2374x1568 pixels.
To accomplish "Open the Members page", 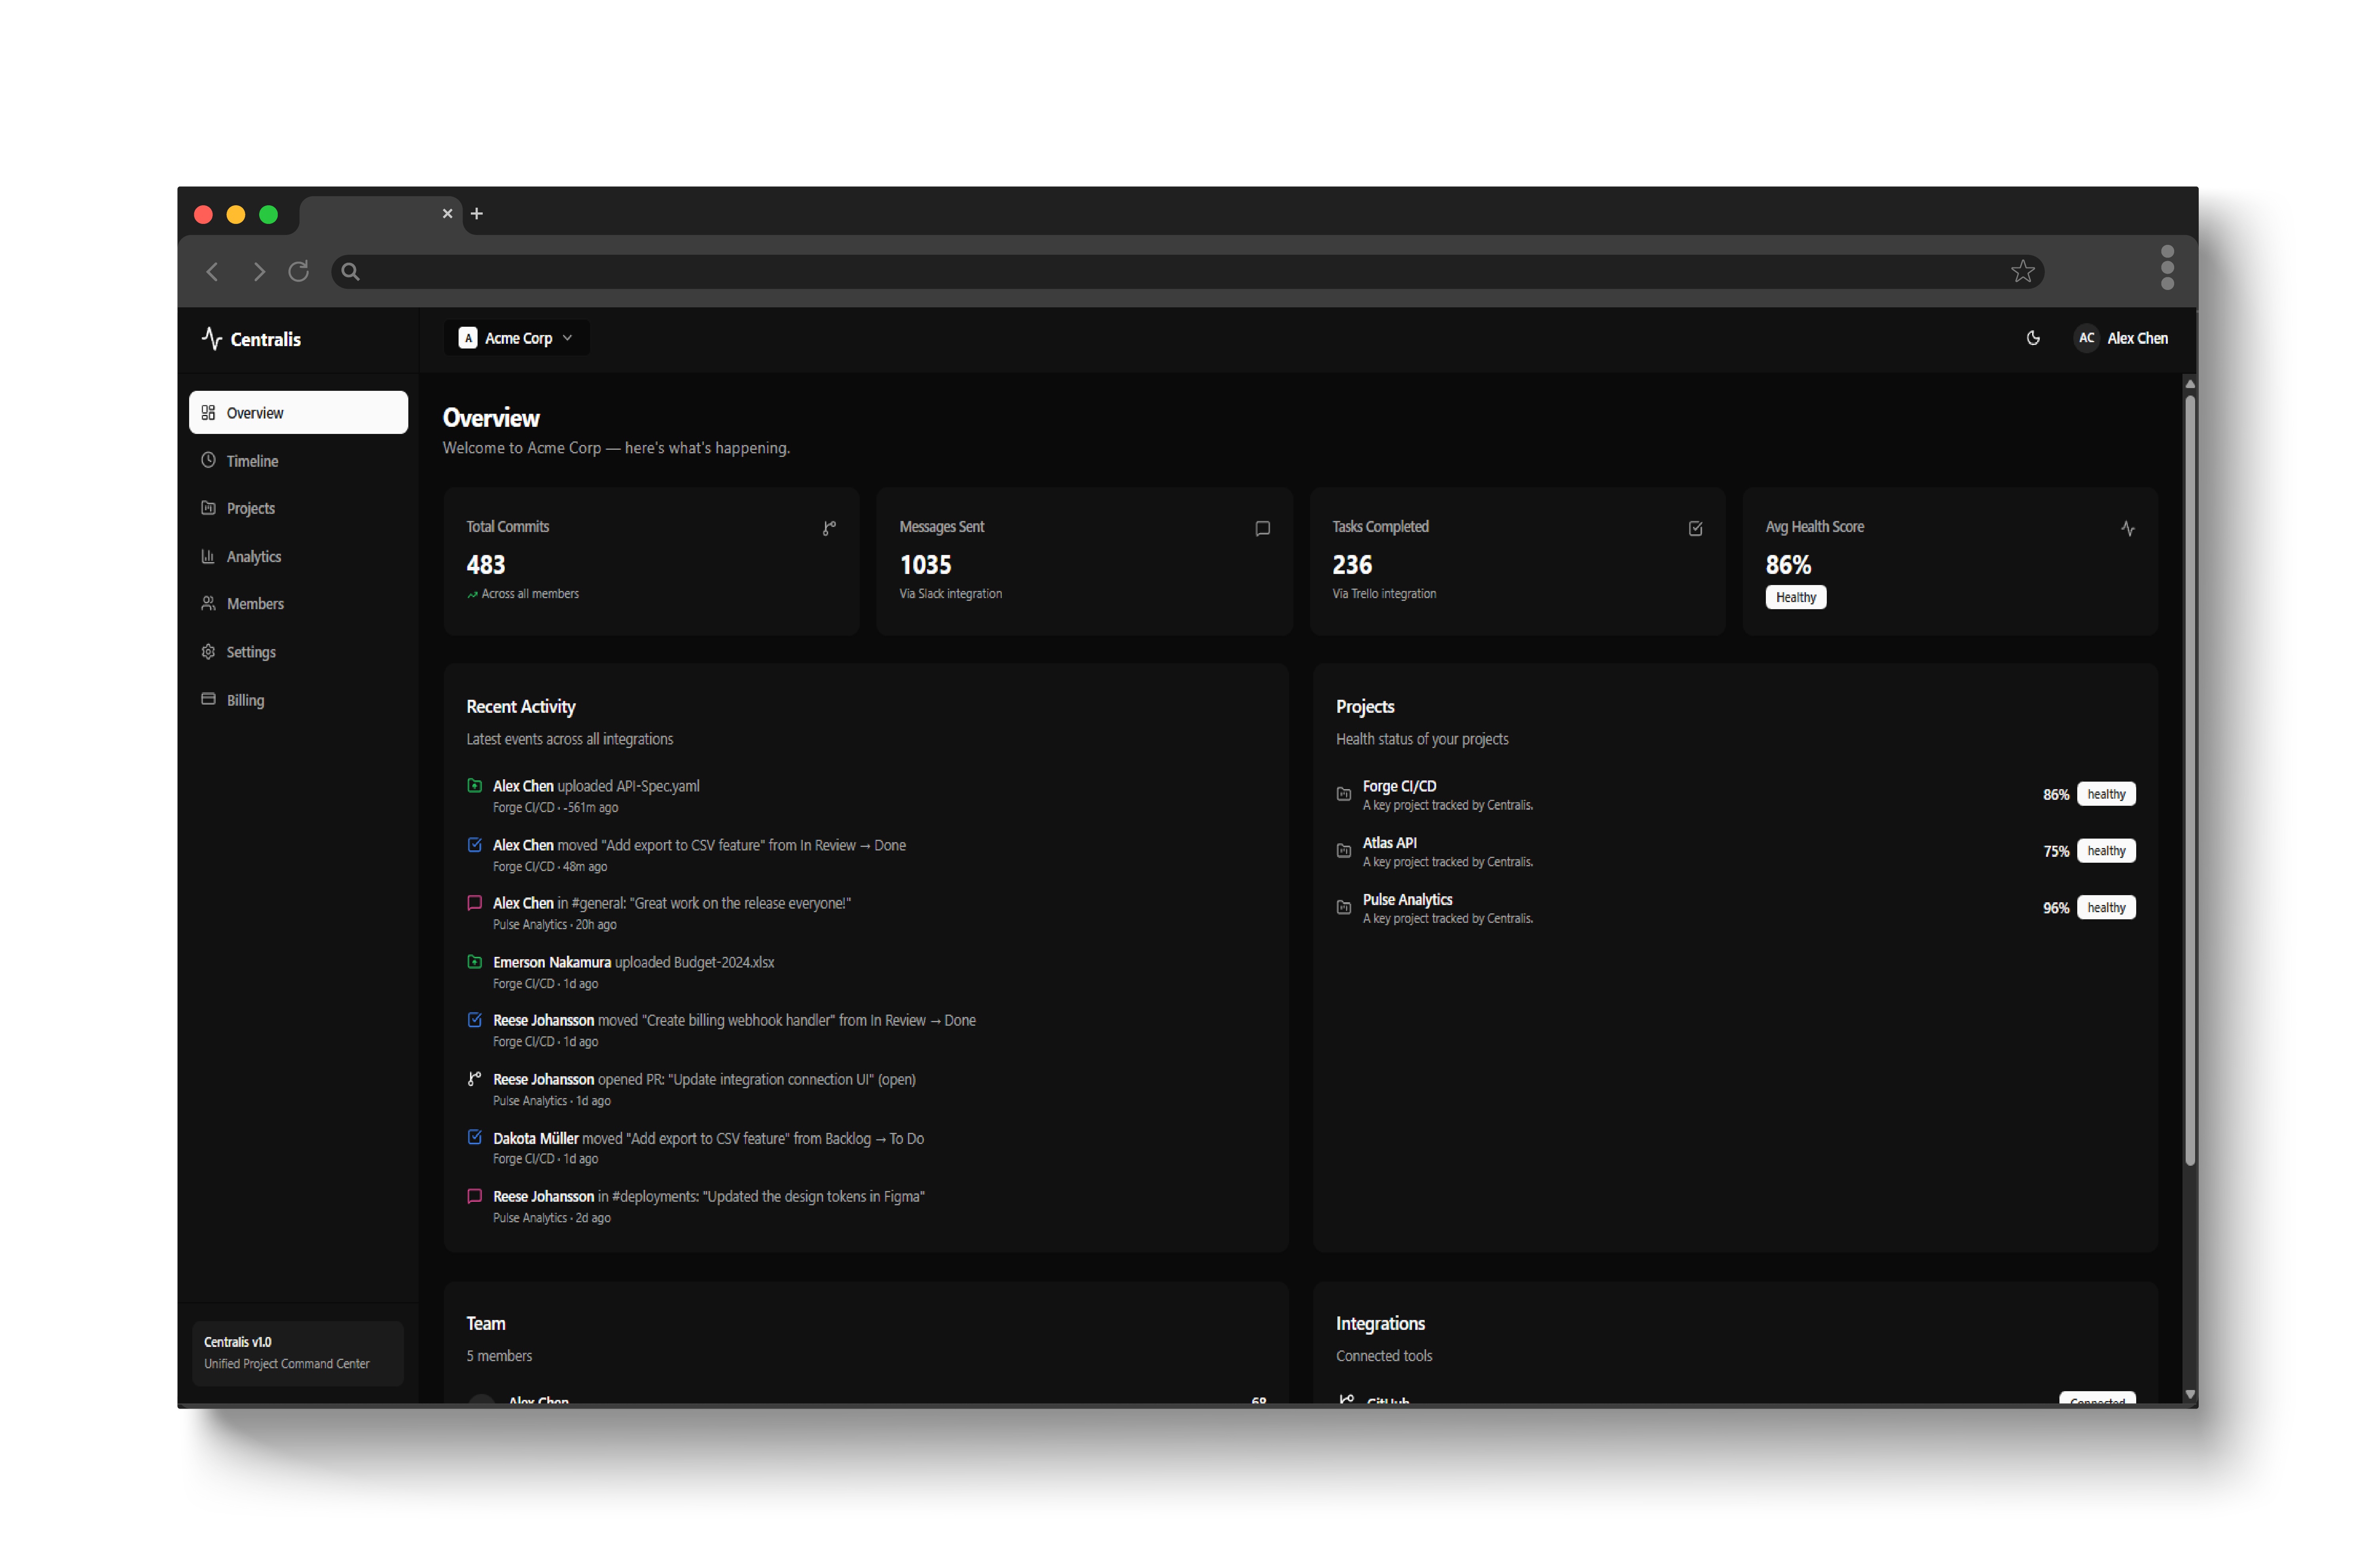I will coord(298,604).
